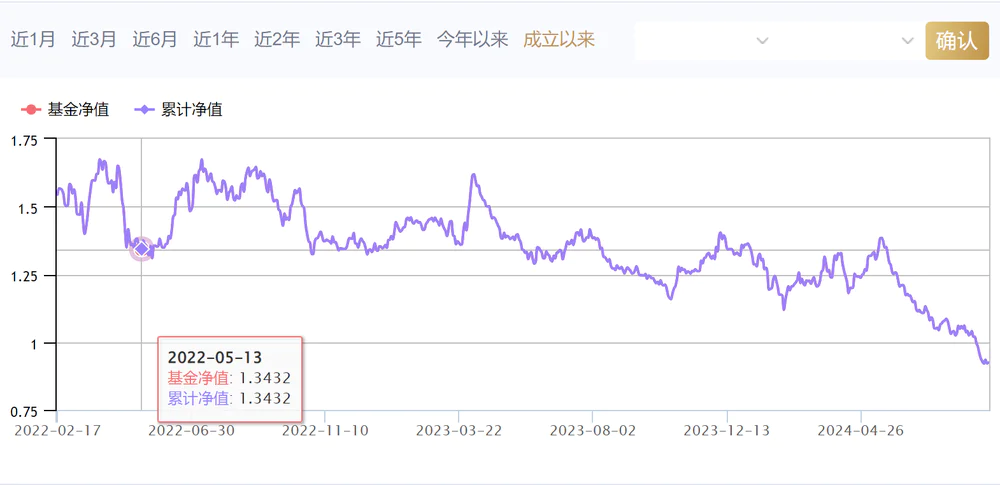Click the 2023-03-22 x-axis date label
The height and width of the screenshot is (485, 1000).
[x=459, y=431]
